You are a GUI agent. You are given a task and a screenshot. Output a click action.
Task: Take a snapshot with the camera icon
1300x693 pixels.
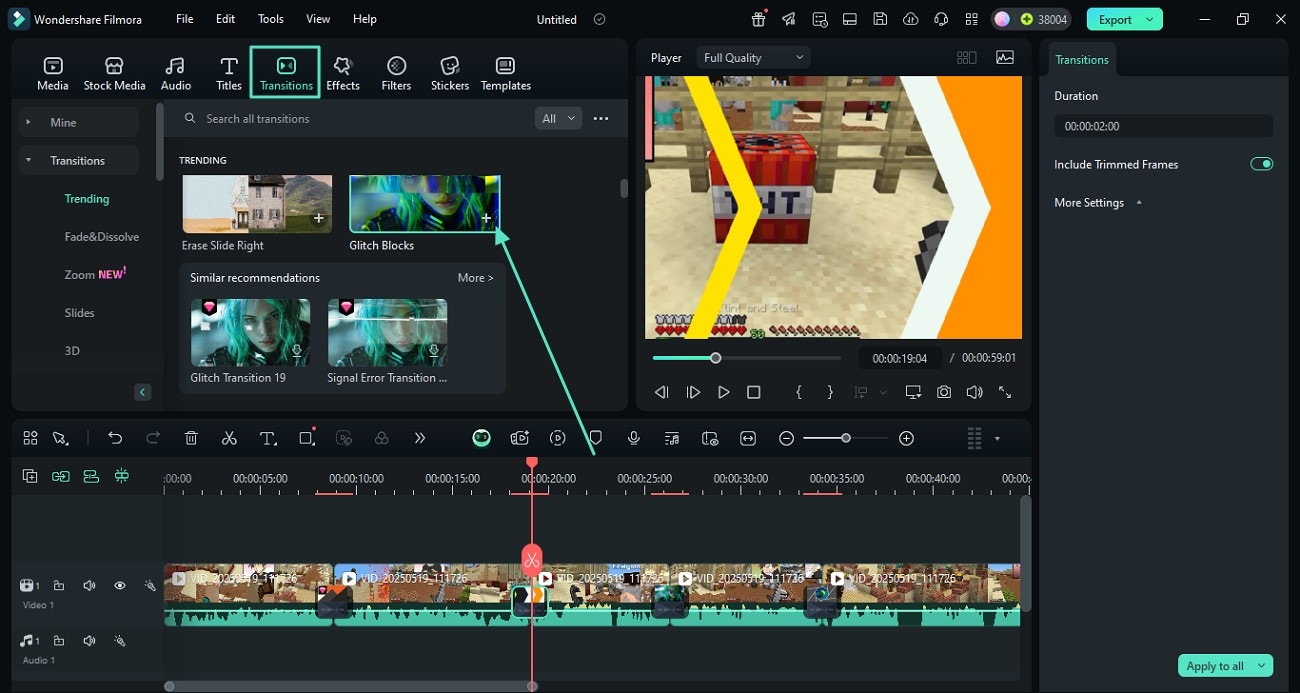(x=944, y=392)
